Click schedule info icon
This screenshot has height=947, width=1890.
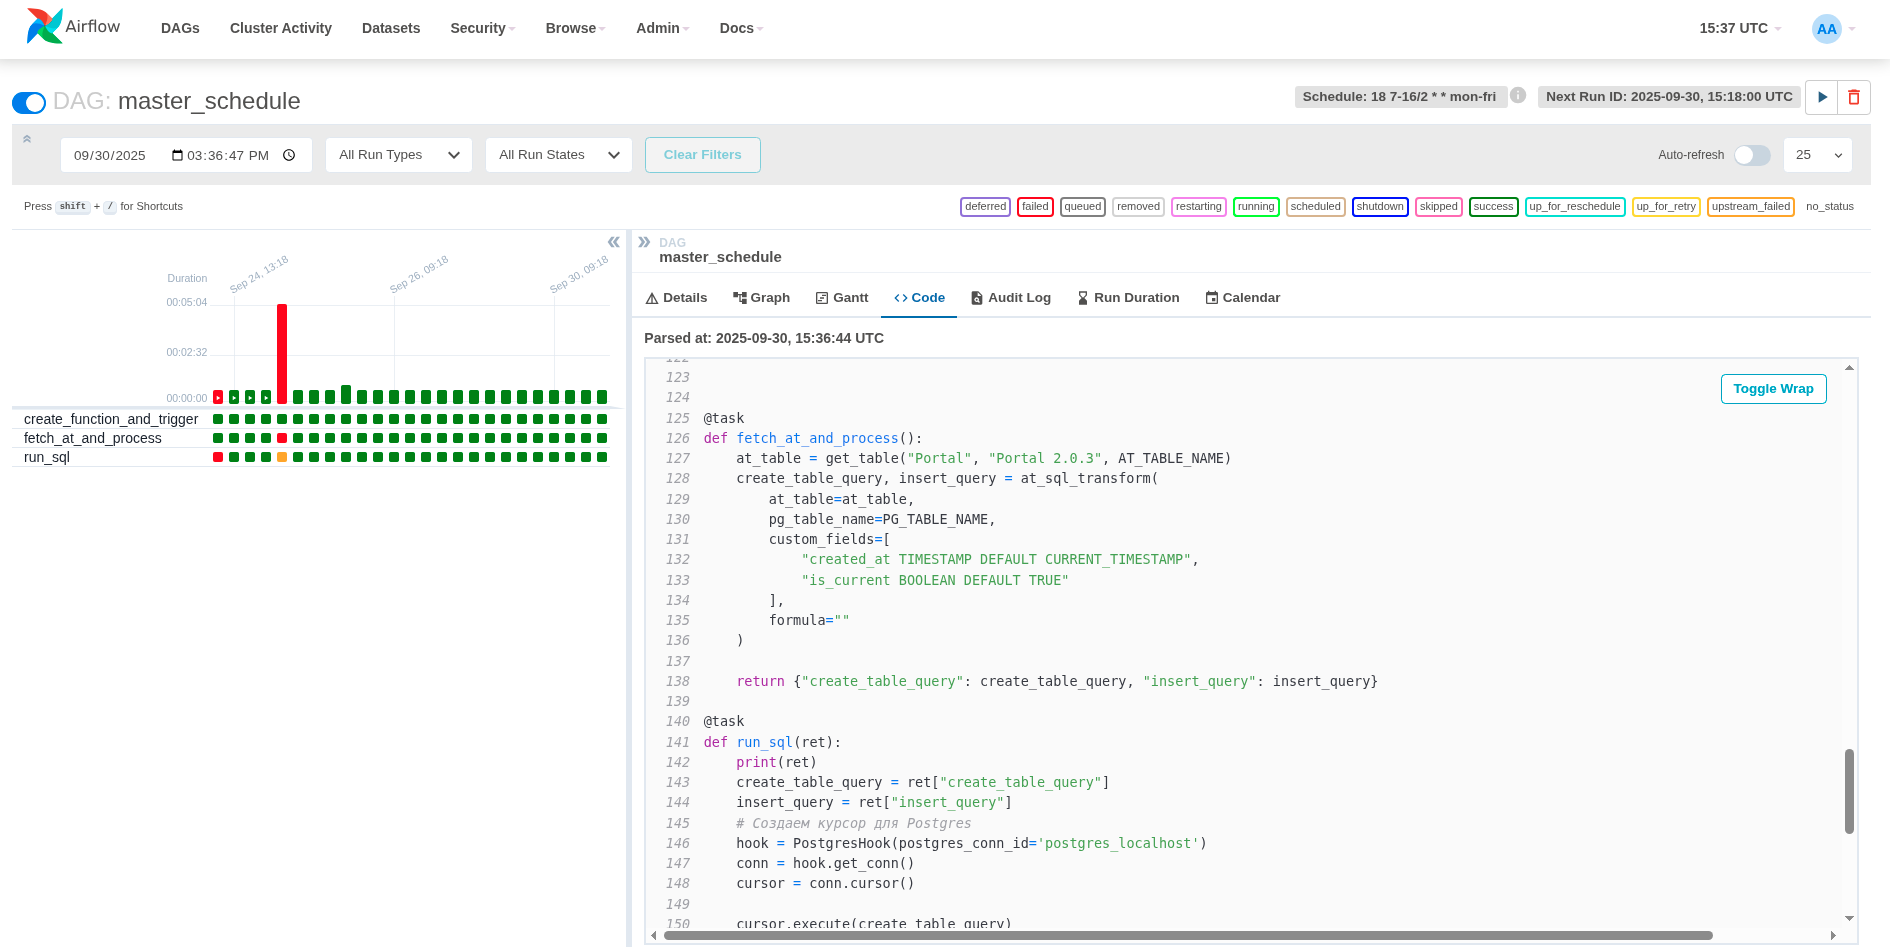click(1518, 96)
